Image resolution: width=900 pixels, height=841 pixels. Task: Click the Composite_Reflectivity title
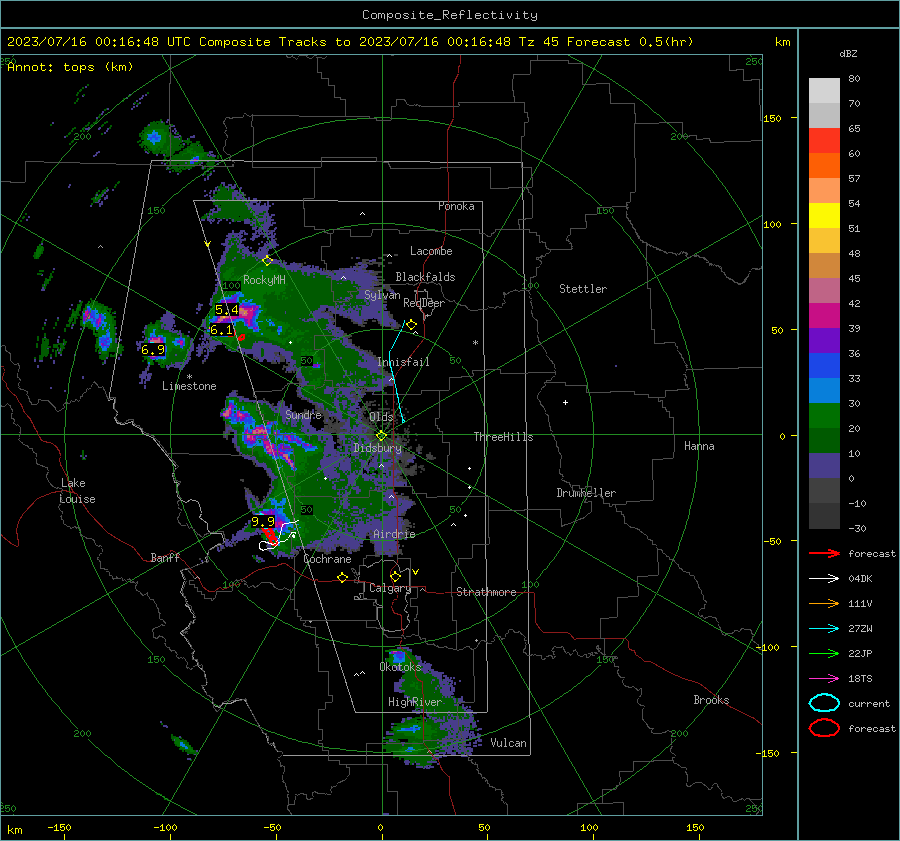450,15
